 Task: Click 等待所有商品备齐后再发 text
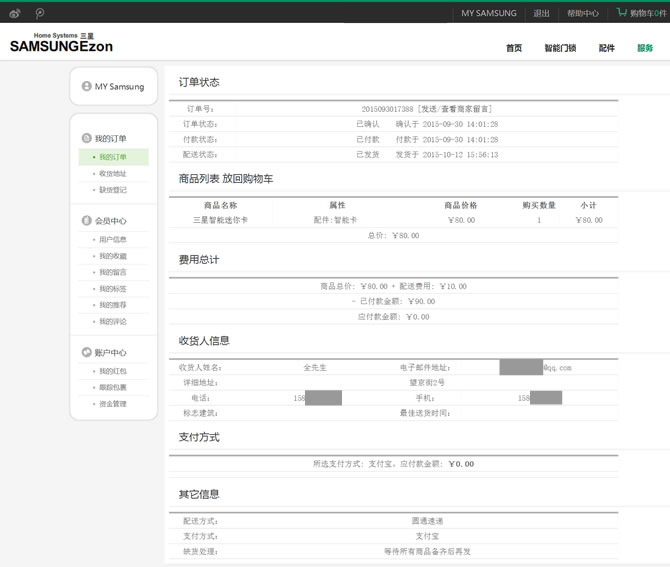(x=427, y=552)
